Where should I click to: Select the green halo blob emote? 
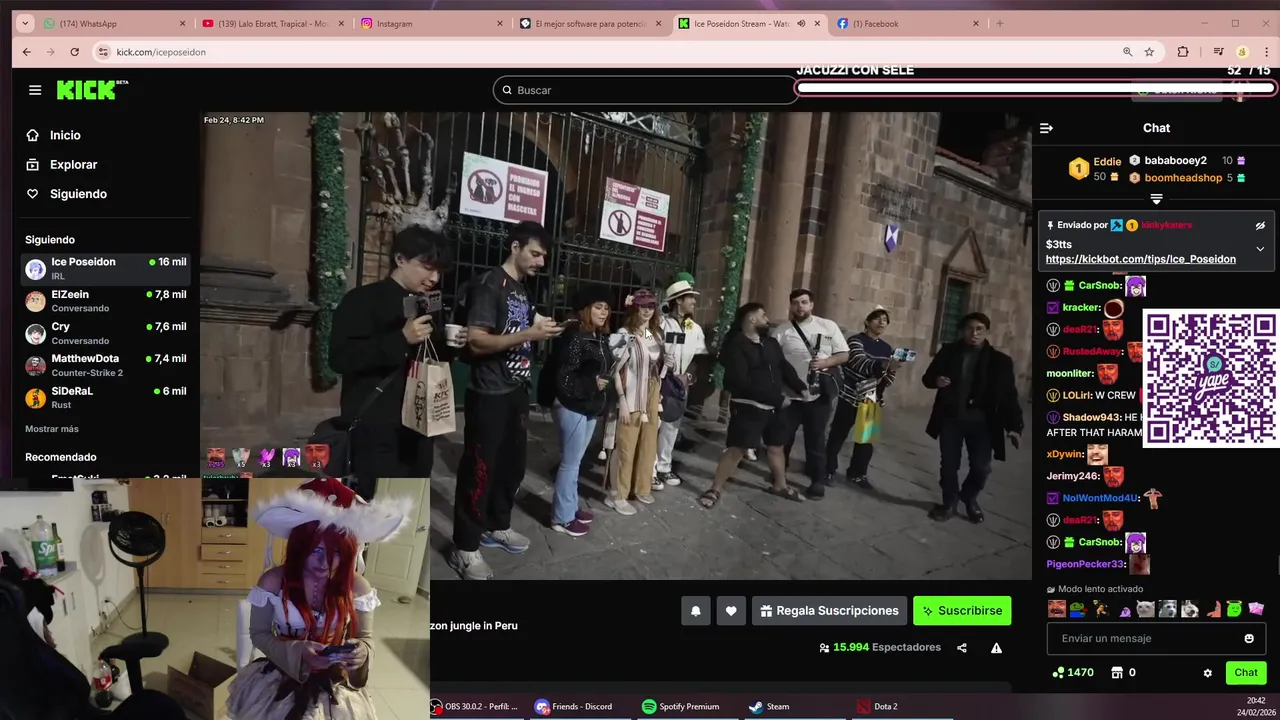click(1234, 609)
